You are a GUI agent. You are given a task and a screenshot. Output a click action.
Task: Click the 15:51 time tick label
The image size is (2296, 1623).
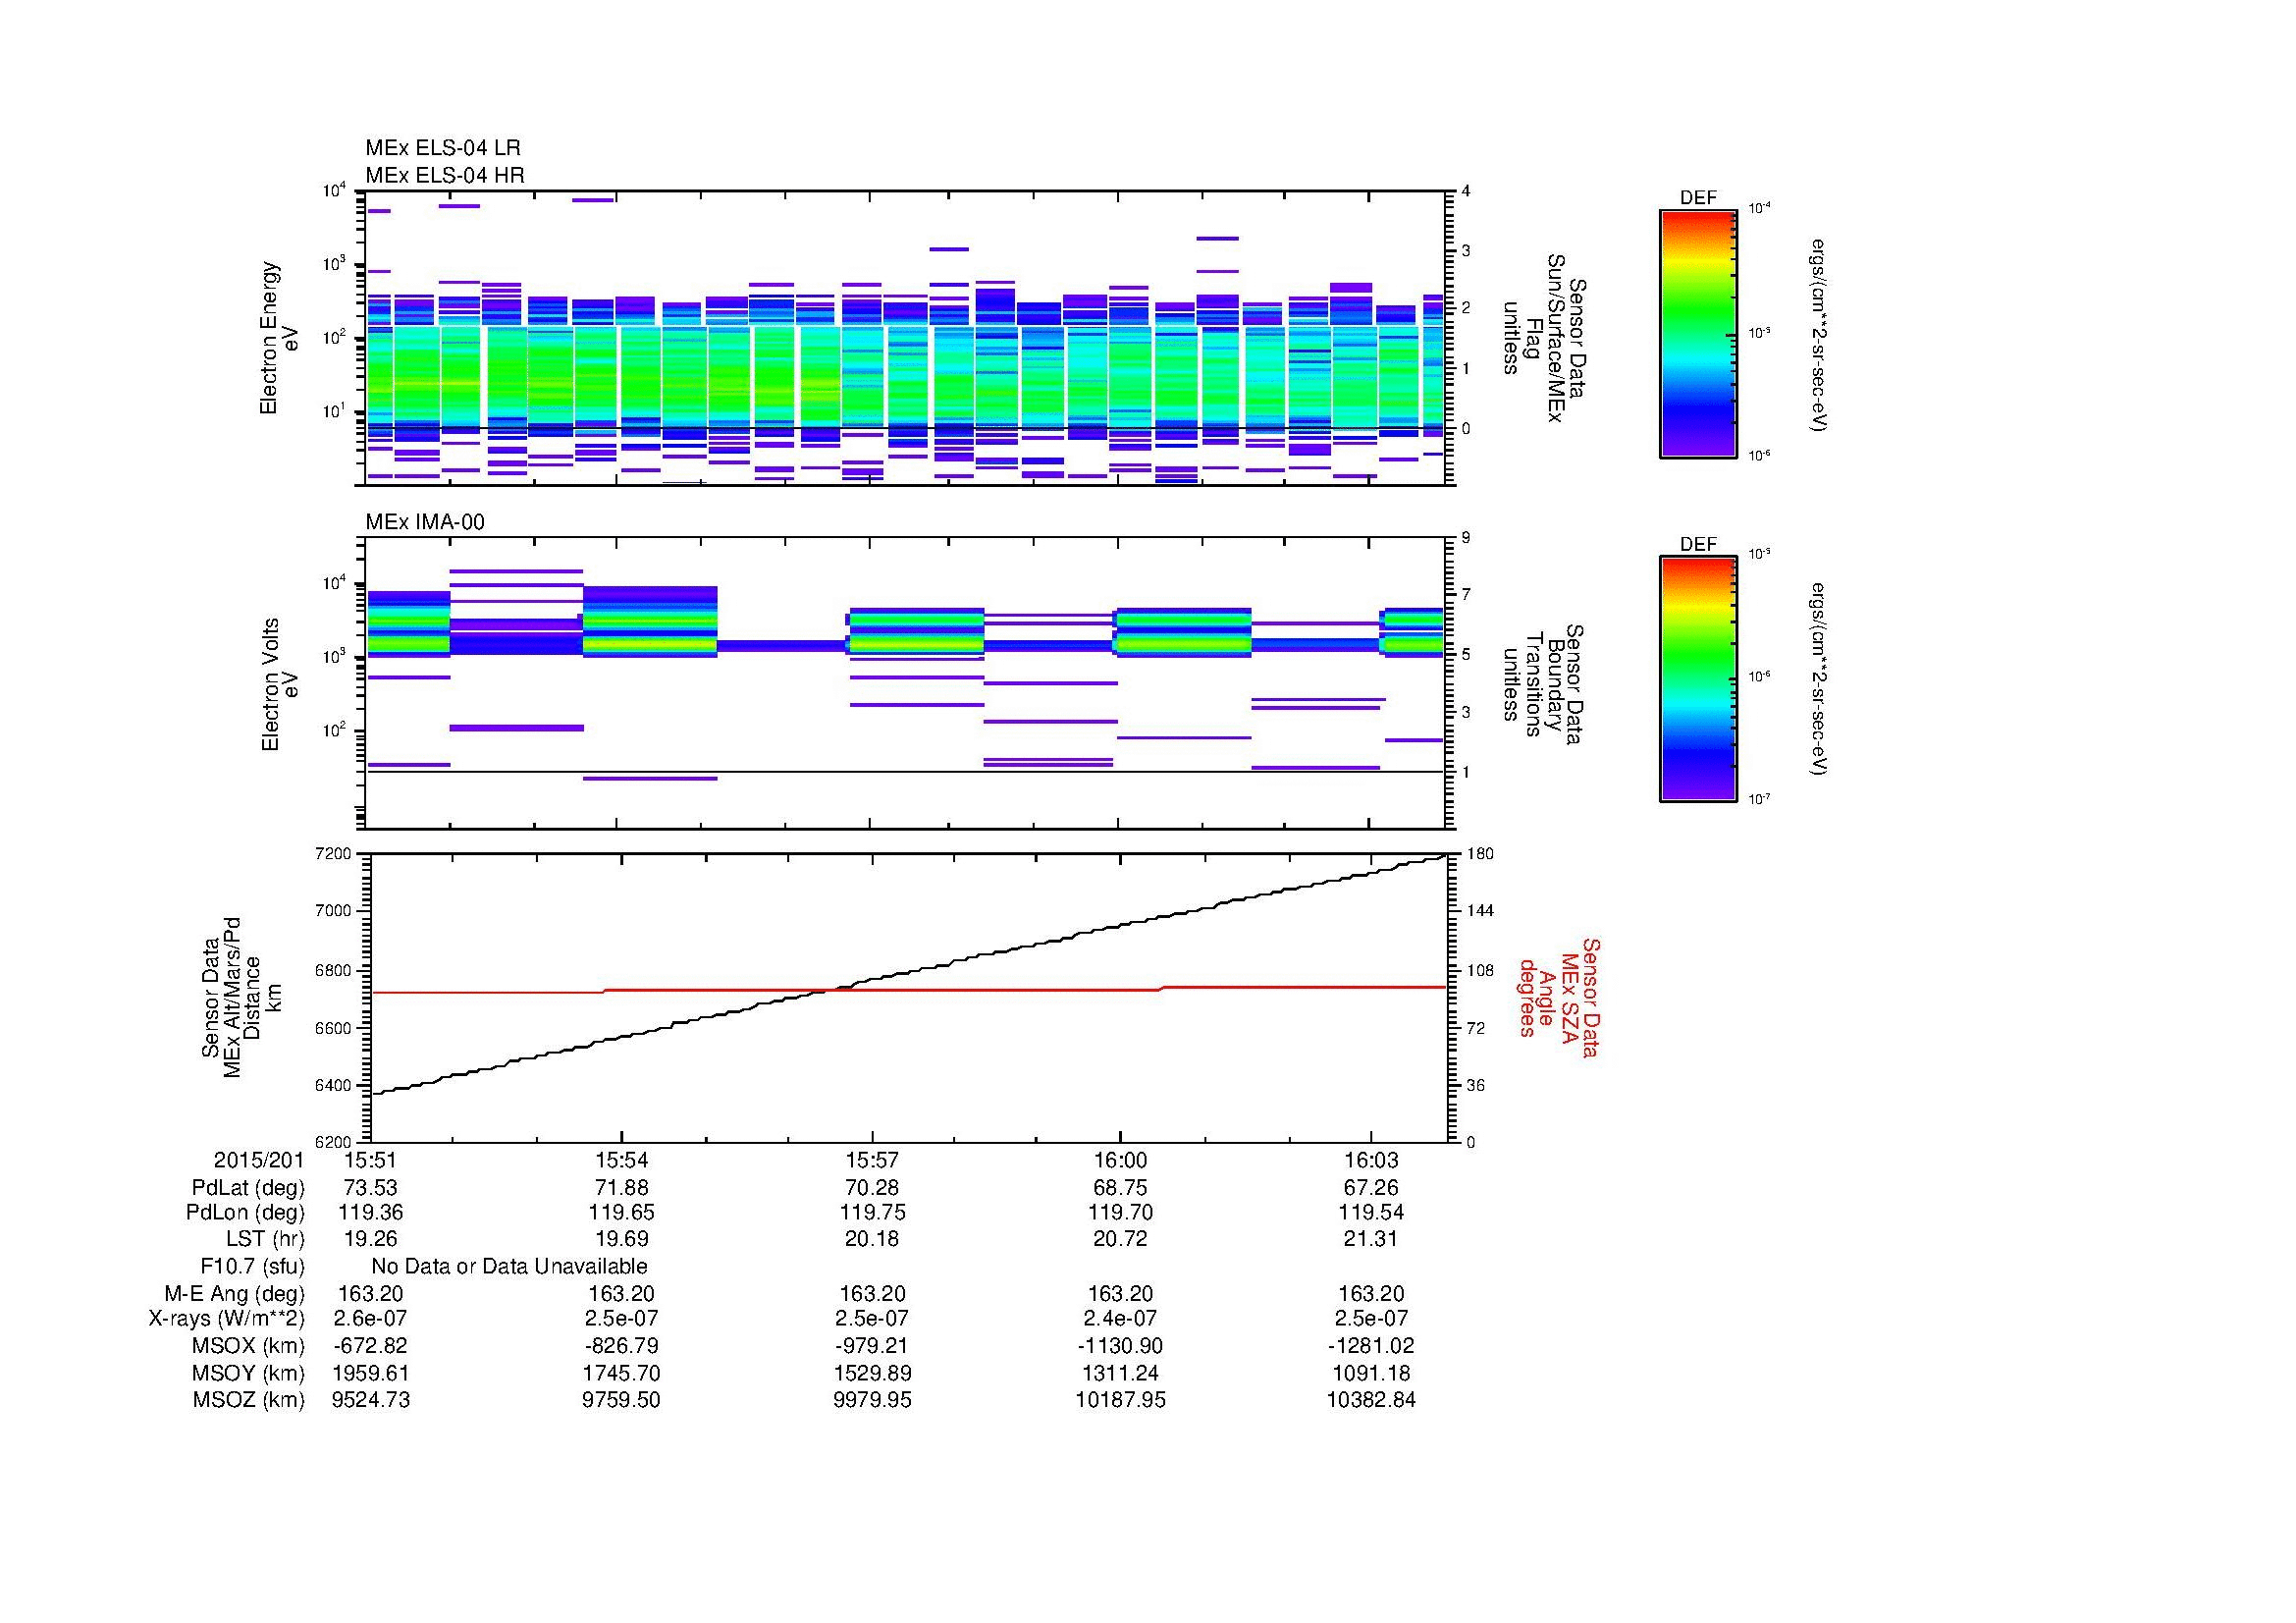click(370, 1161)
